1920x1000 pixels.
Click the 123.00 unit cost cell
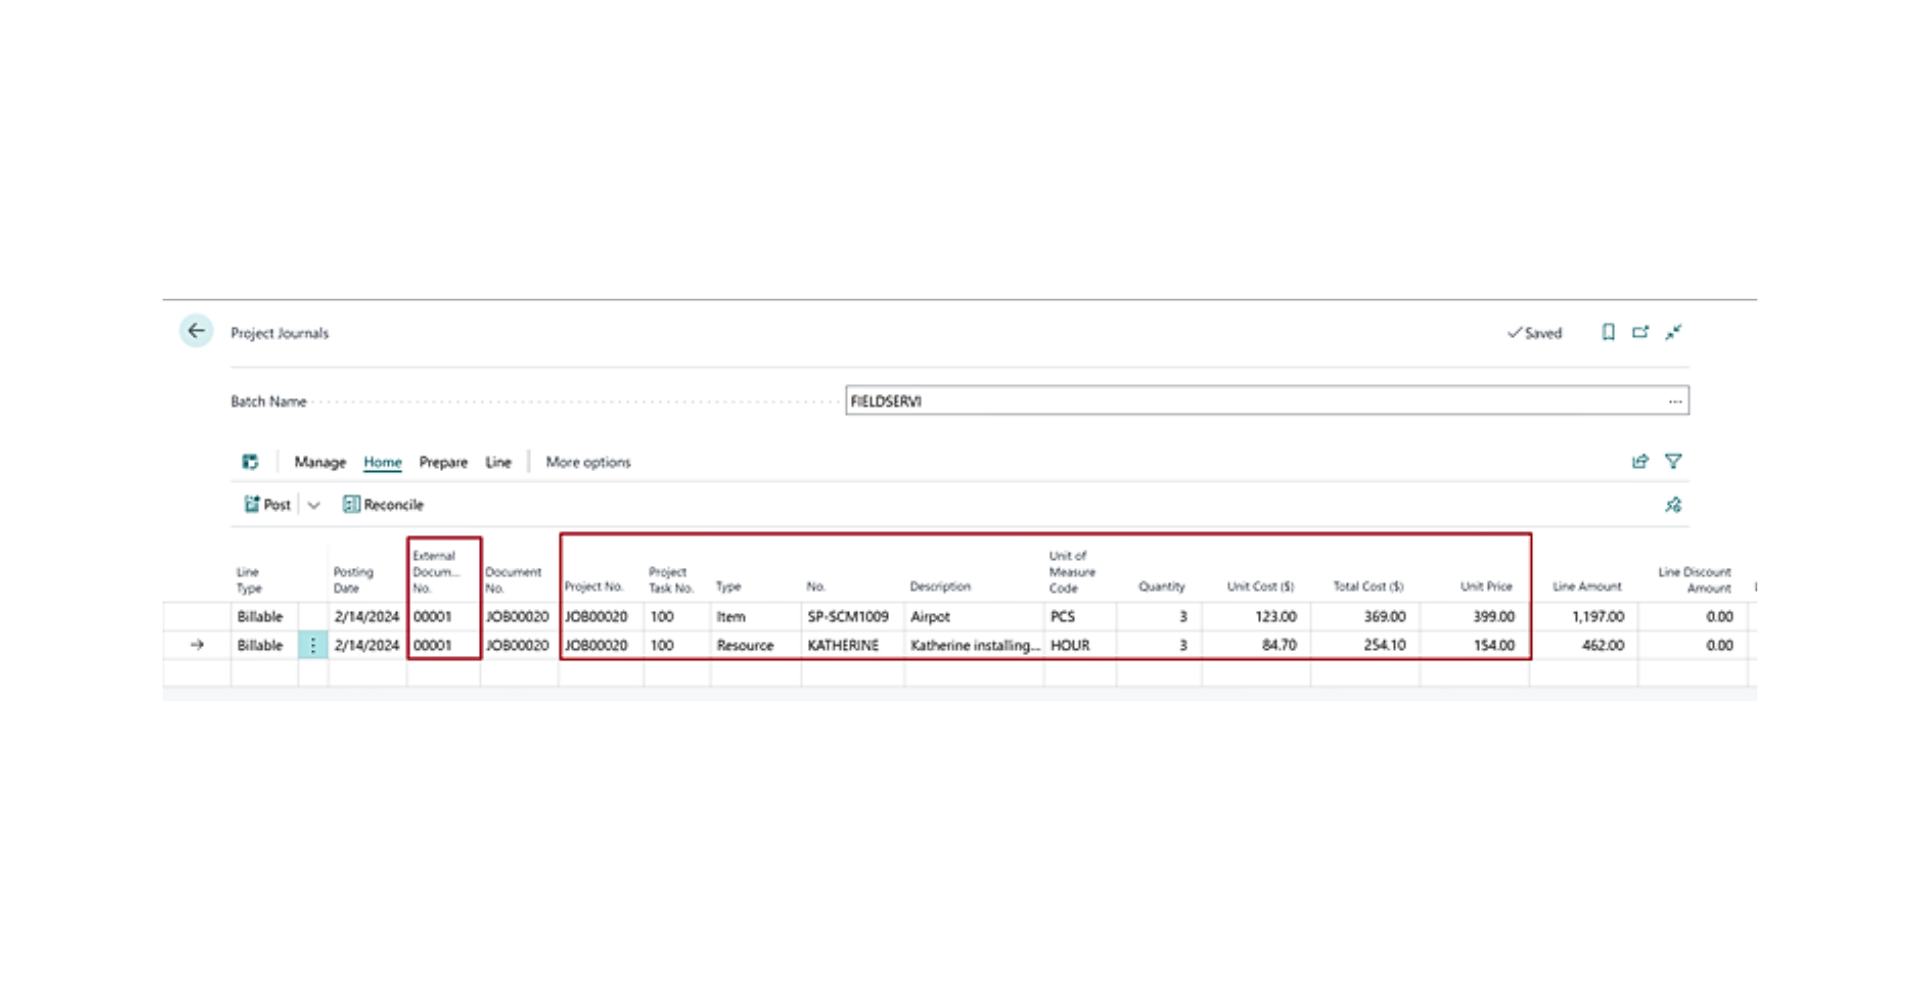pos(1256,617)
